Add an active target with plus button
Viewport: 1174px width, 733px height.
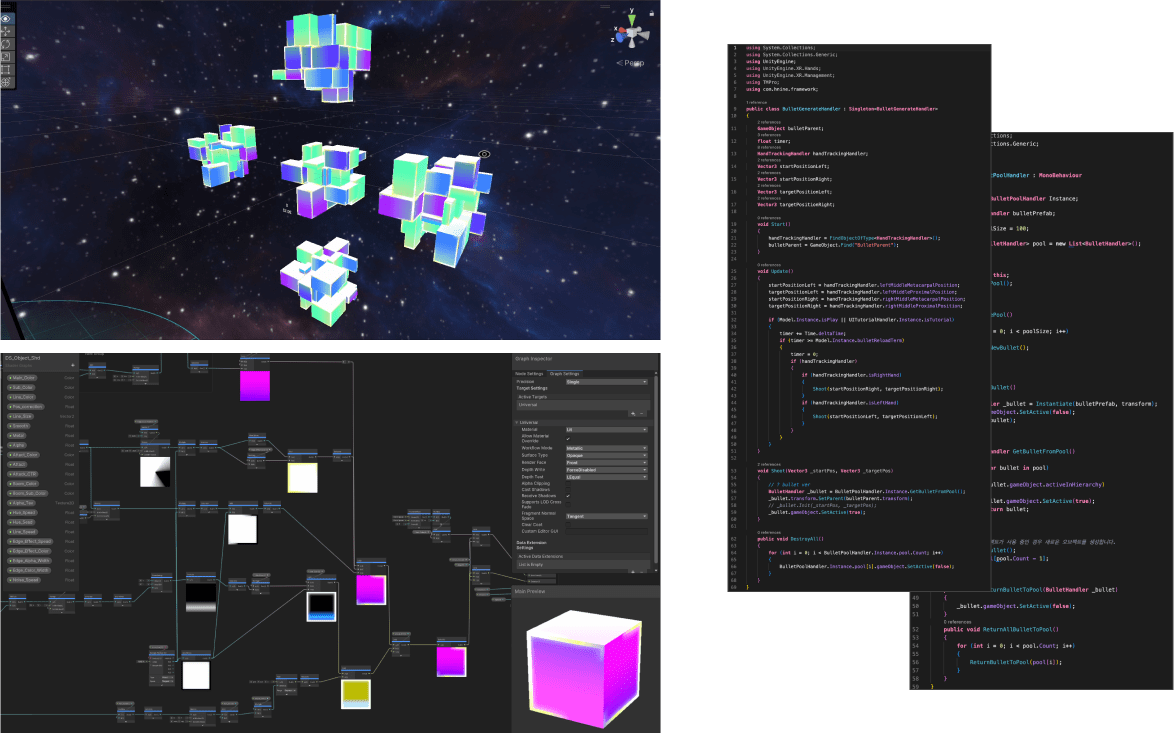point(631,412)
